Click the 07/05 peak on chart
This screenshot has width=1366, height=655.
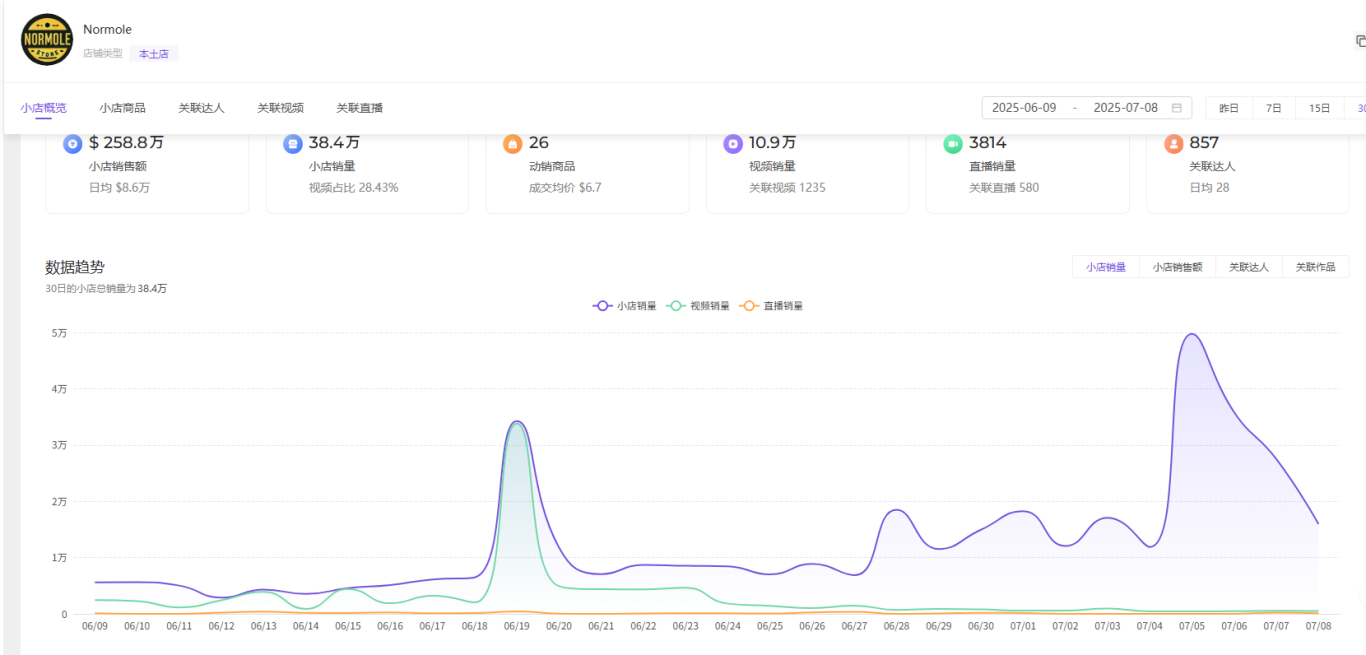click(x=1191, y=335)
